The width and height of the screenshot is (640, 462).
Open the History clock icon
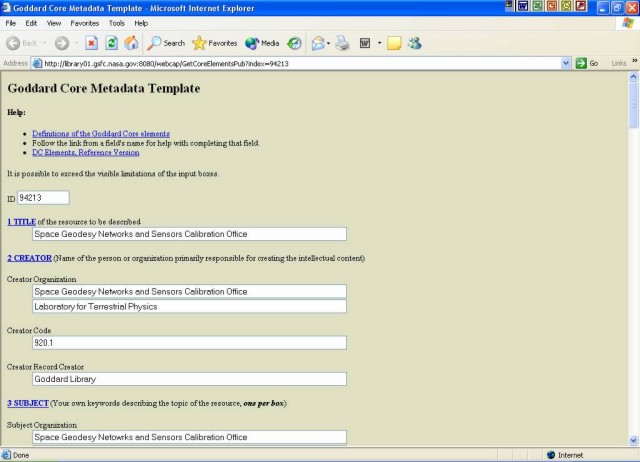[x=294, y=43]
